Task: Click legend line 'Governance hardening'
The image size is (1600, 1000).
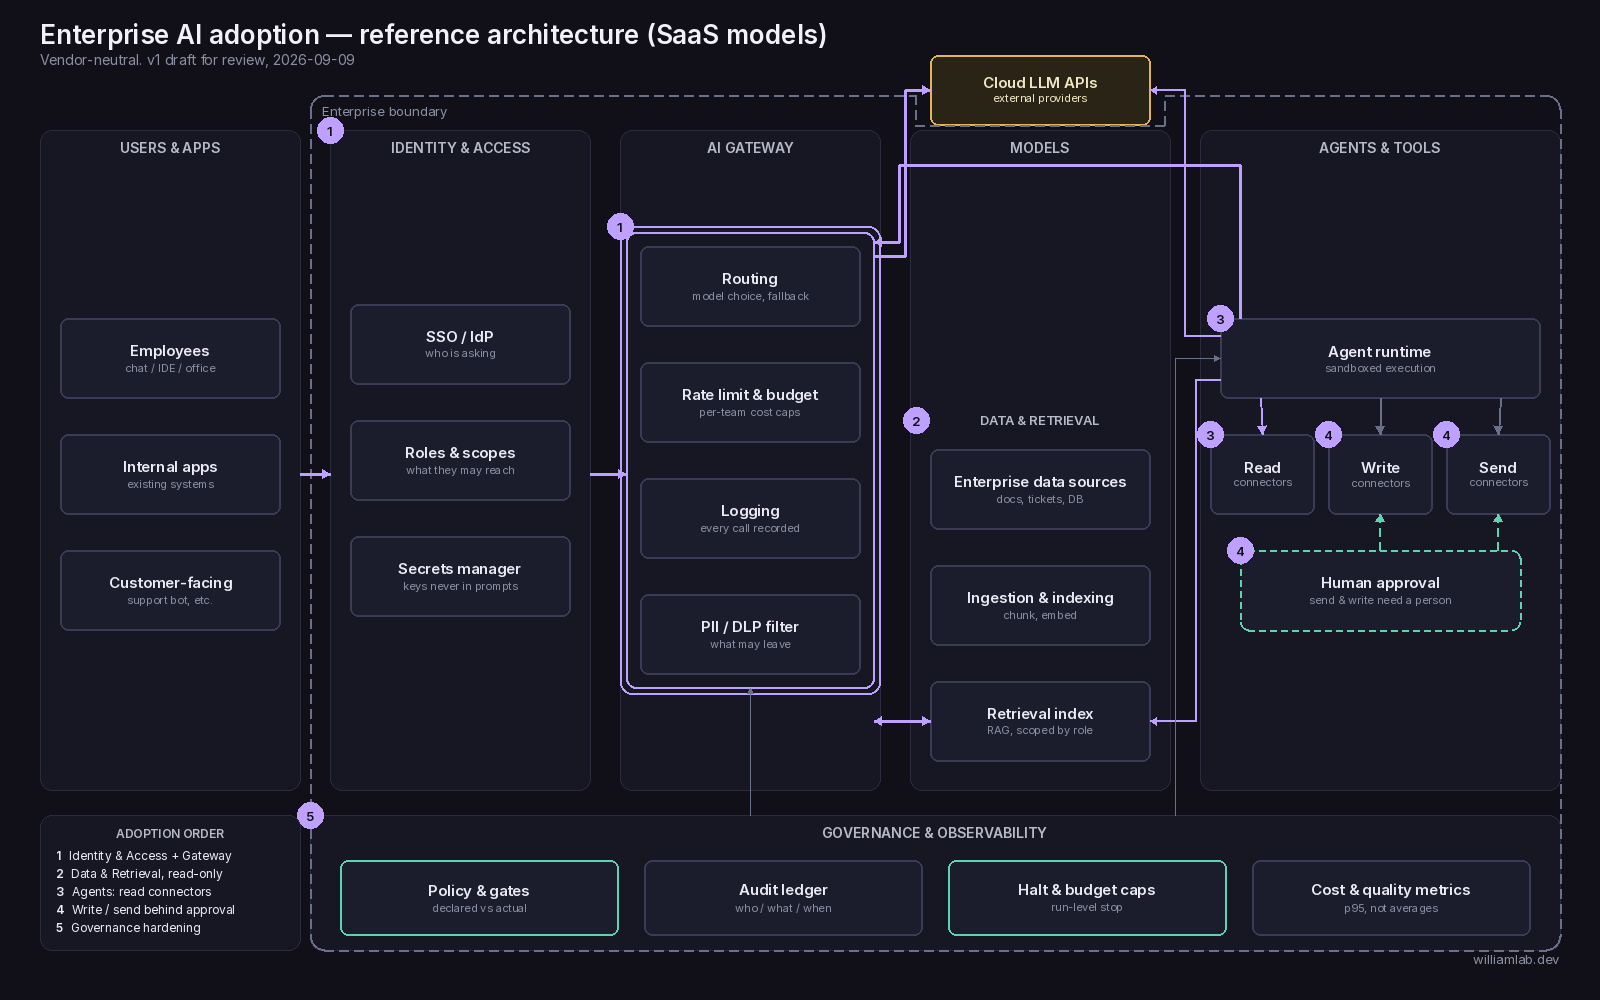Action: [136, 928]
